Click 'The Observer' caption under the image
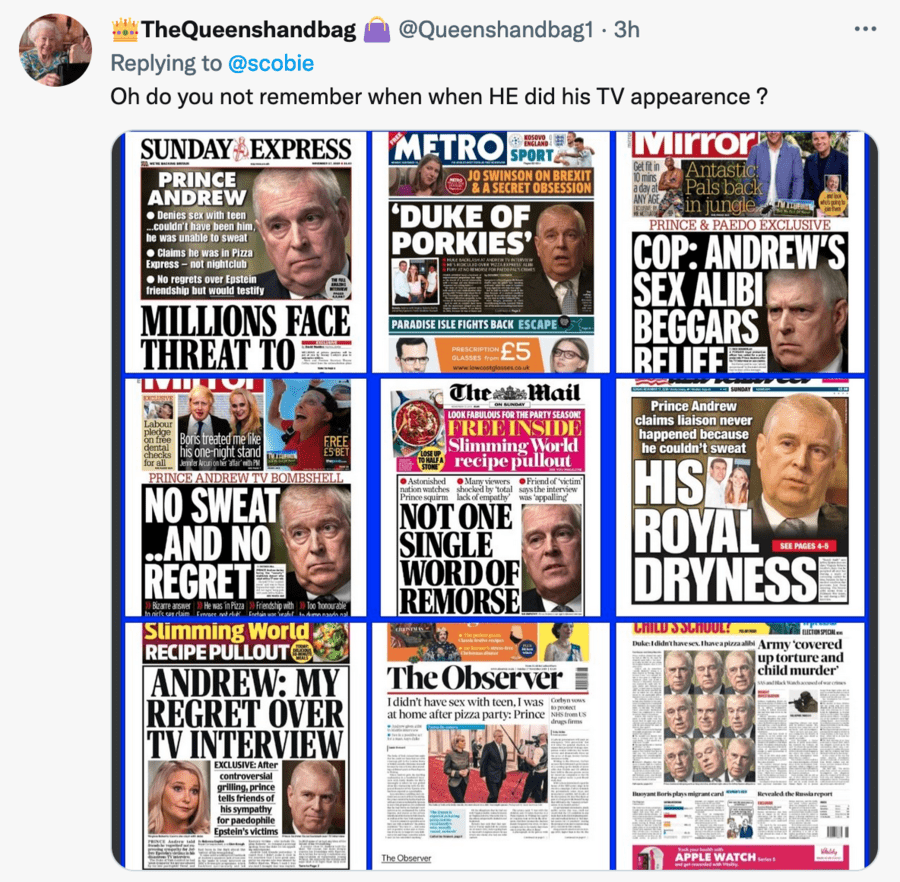Viewport: 900px width, 882px height. pyautogui.click(x=406, y=858)
